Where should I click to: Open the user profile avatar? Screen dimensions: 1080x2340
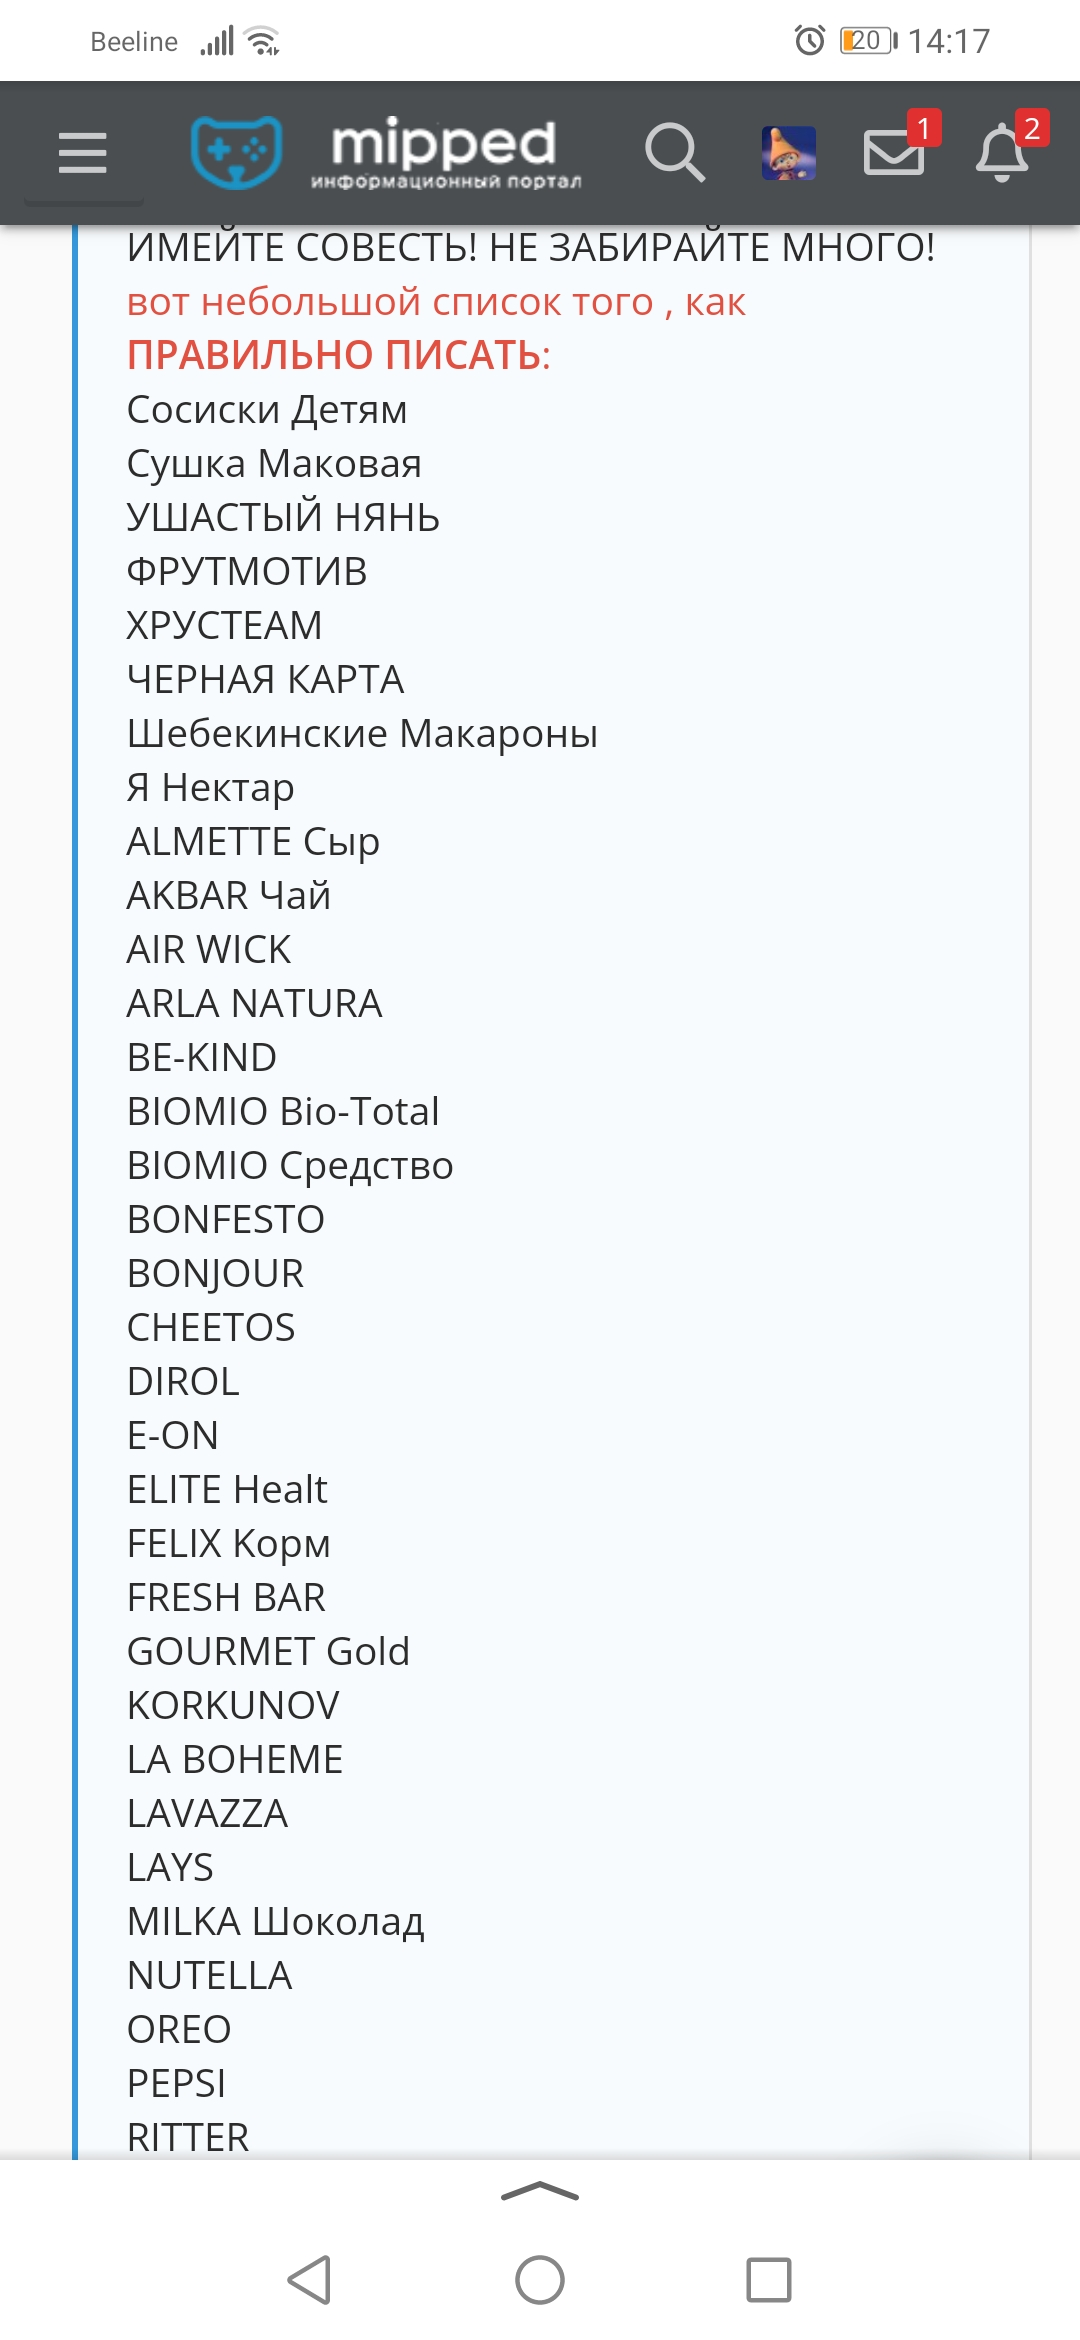(x=789, y=153)
